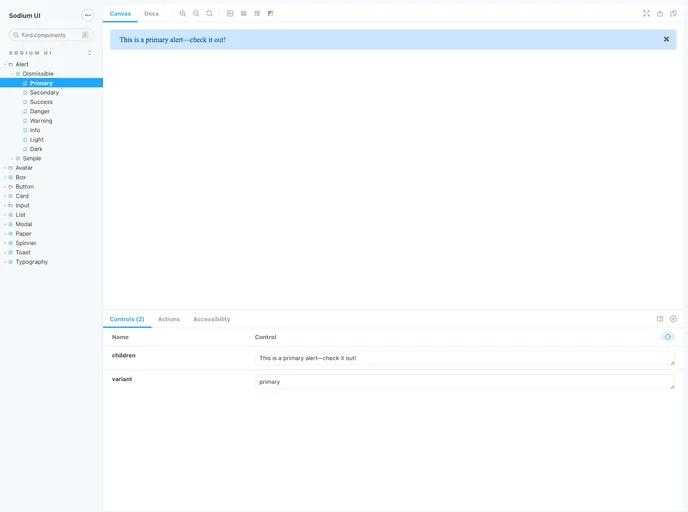This screenshot has width=688, height=512.
Task: Toggle the measure/outline toolbar icon
Action: [271, 14]
